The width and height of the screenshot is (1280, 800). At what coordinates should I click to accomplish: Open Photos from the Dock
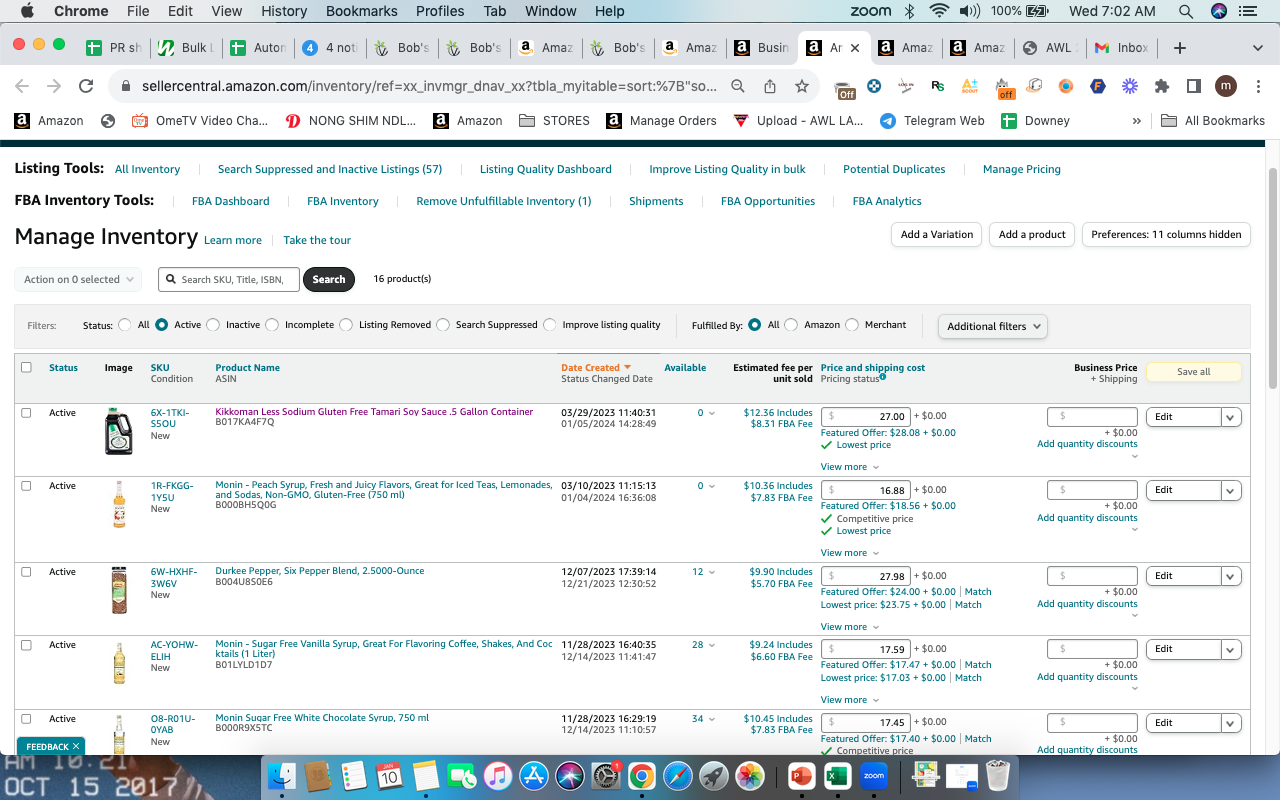(749, 775)
